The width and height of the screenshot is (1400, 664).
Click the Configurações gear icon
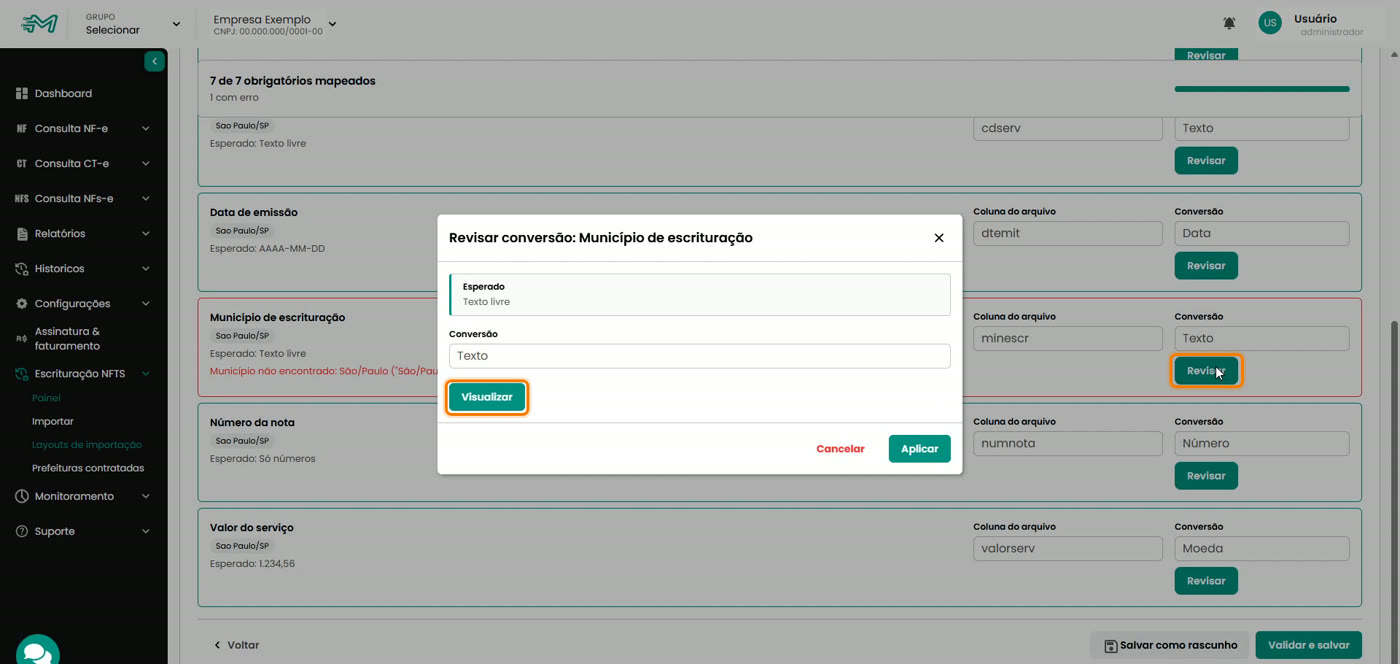22,303
